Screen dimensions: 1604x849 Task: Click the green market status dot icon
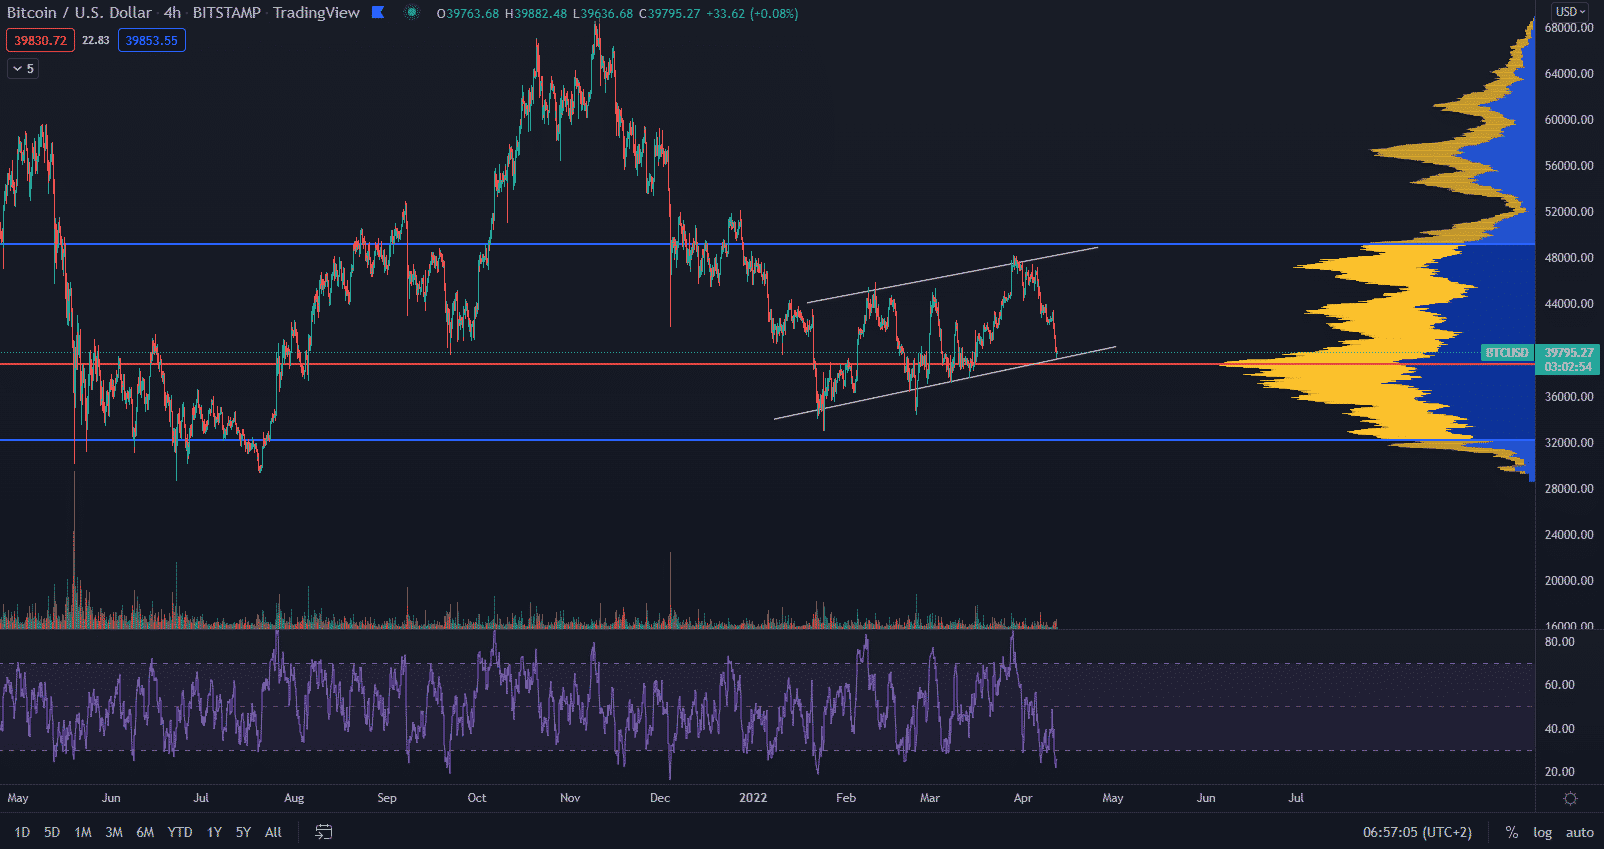411,13
